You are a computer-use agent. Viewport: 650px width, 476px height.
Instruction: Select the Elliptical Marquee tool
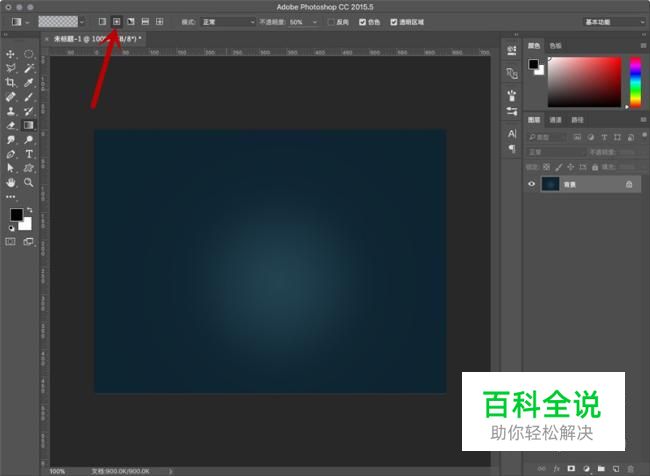coord(29,54)
